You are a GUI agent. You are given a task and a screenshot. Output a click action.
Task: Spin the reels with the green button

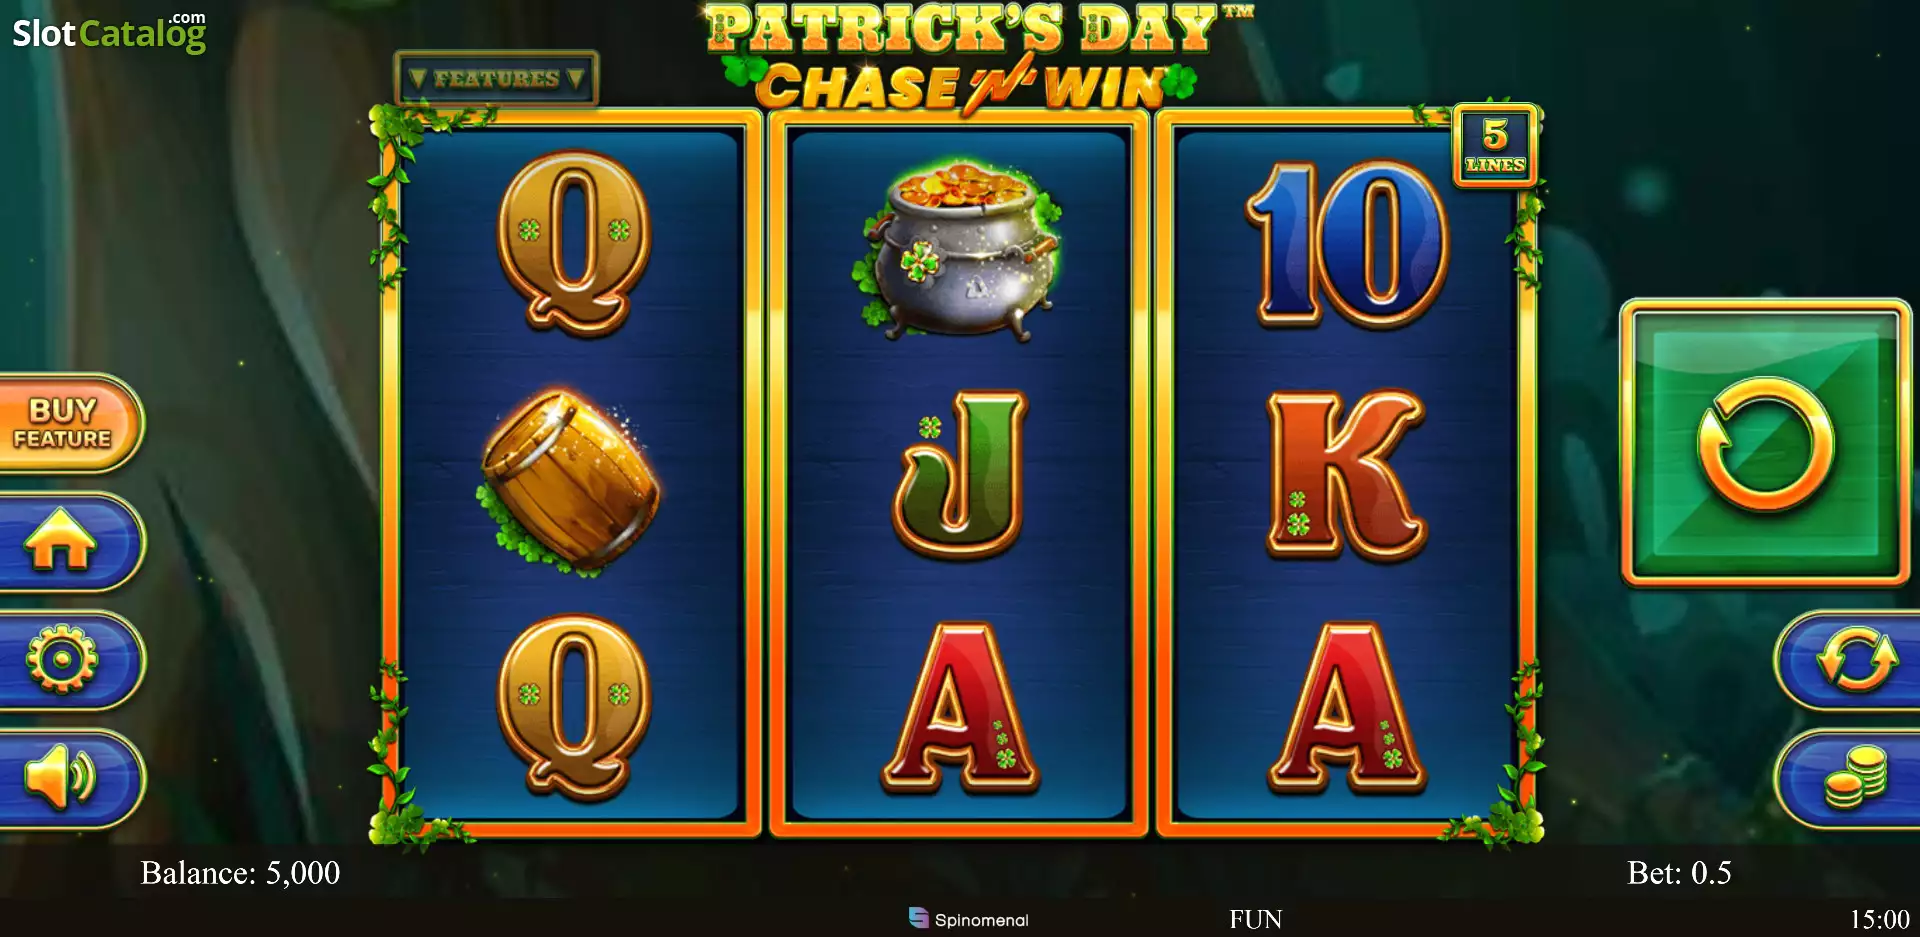pyautogui.click(x=1765, y=442)
